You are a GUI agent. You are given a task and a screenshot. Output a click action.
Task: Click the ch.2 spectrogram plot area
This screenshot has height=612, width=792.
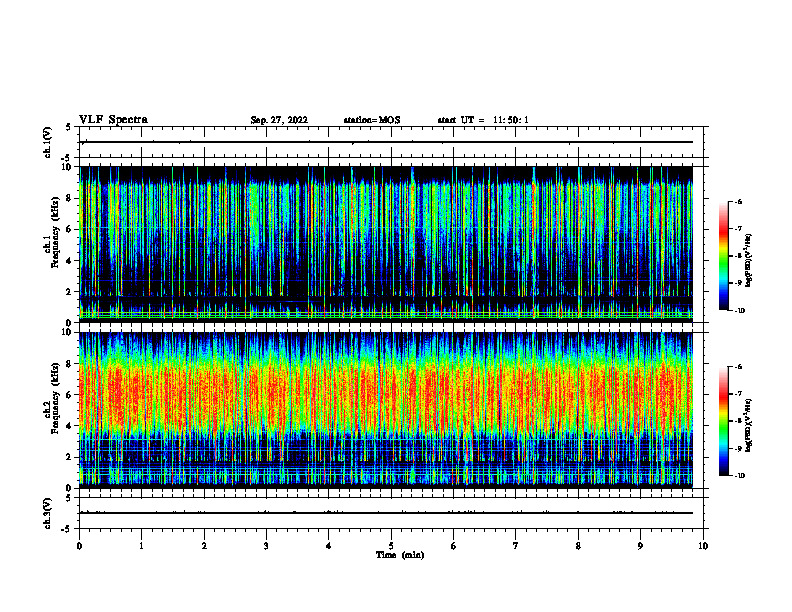pos(386,410)
